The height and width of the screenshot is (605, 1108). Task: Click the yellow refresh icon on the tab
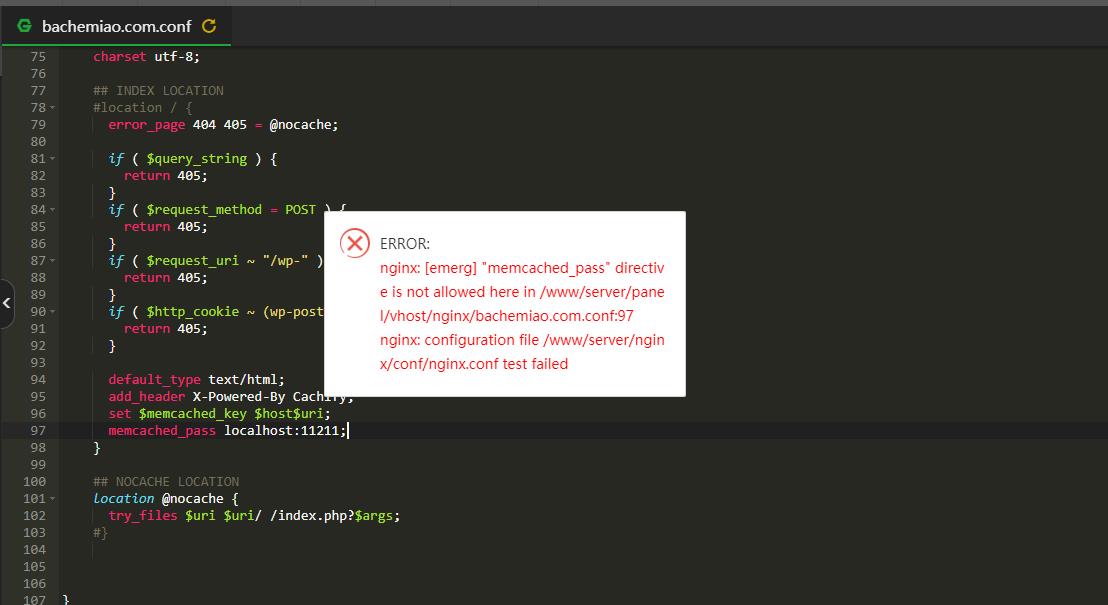209,26
